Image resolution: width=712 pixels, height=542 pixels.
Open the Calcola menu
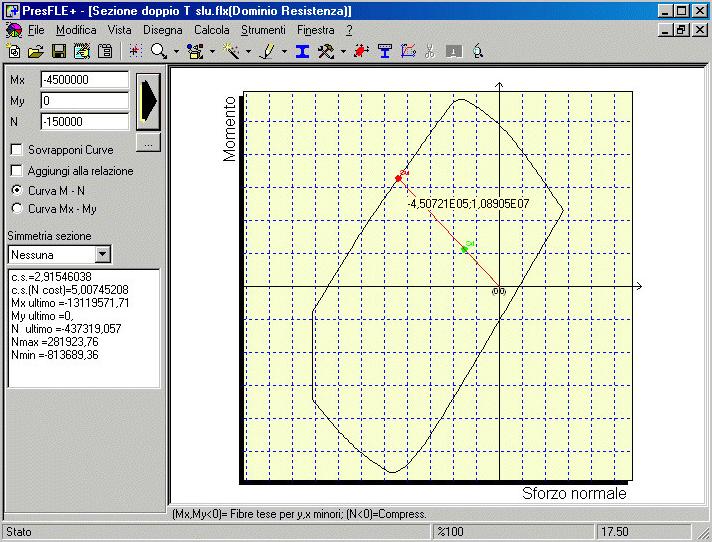click(211, 30)
